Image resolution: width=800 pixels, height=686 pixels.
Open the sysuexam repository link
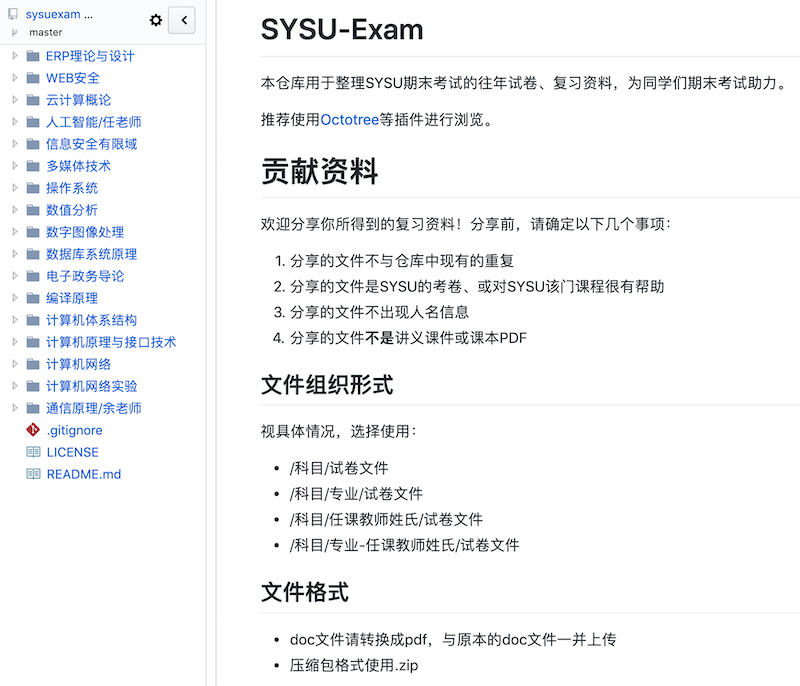point(59,16)
